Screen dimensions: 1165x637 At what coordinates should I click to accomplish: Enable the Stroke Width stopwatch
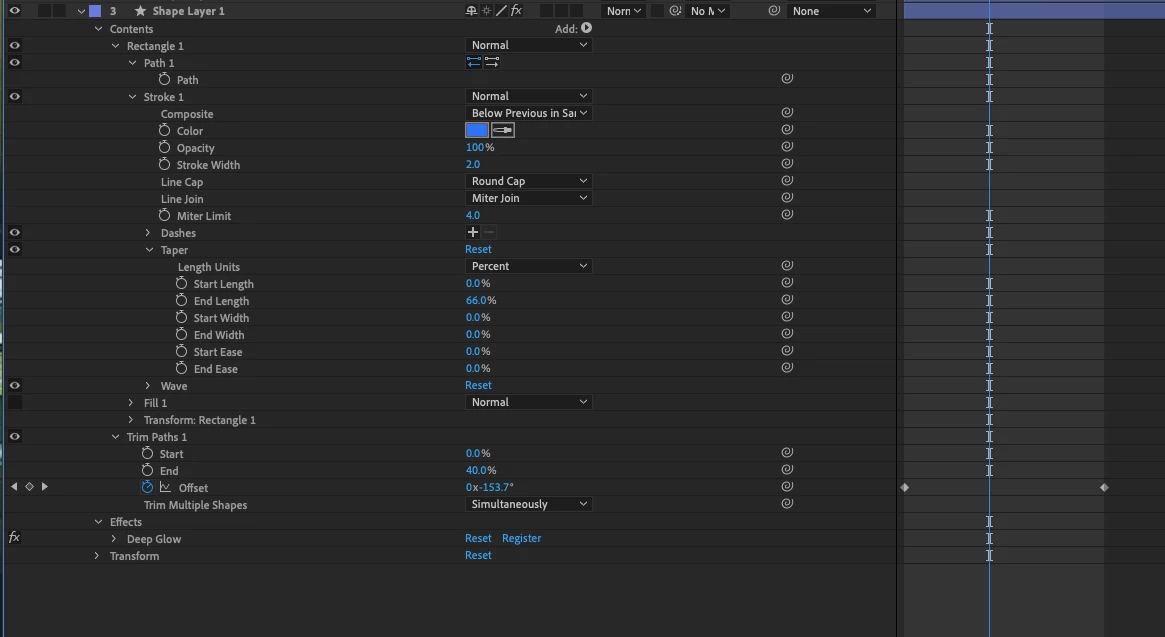164,164
